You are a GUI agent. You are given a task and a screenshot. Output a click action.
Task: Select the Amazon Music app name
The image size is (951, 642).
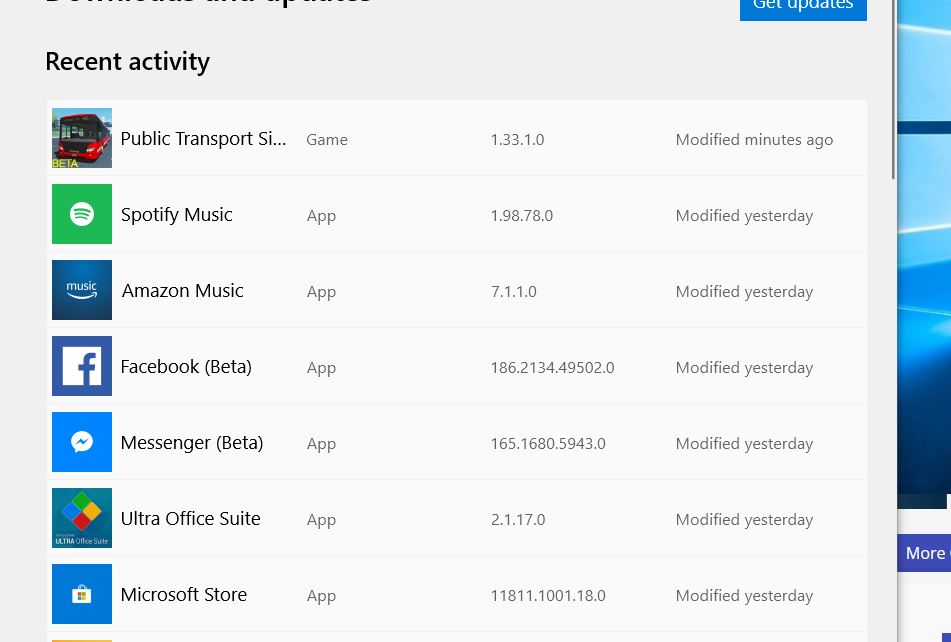pos(183,291)
